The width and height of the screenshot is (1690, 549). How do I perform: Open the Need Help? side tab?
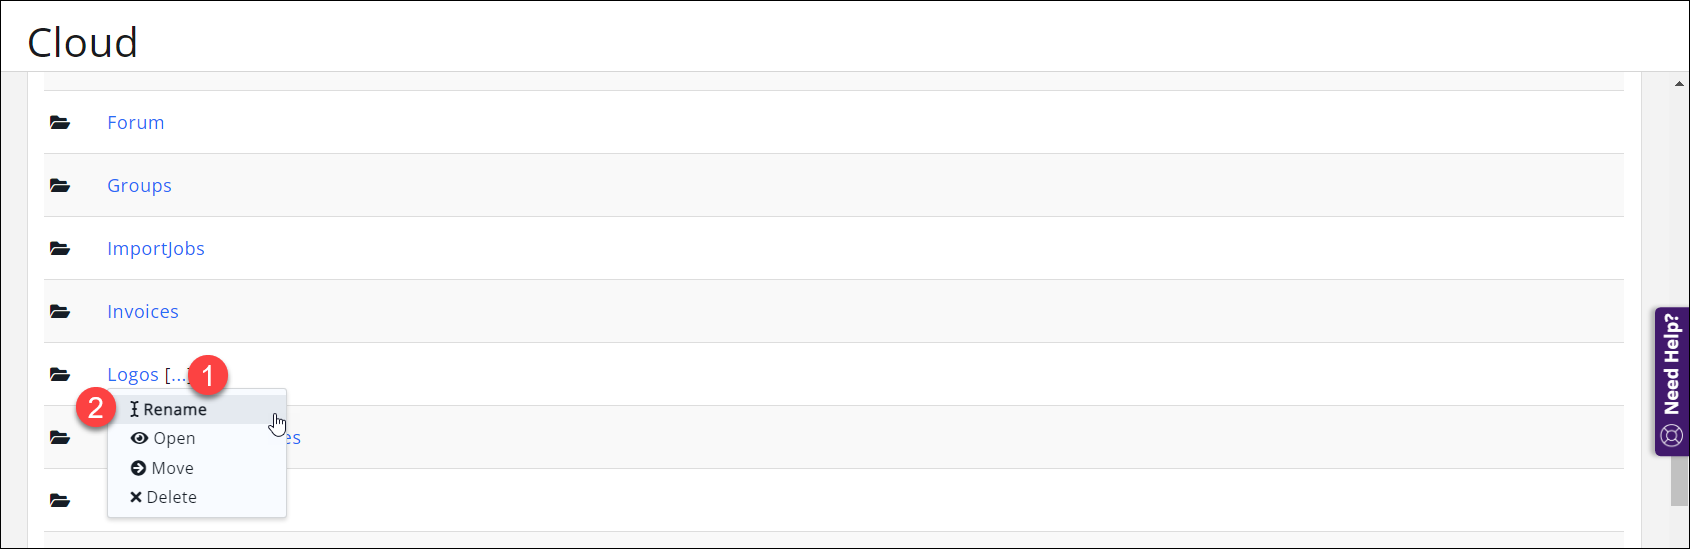pyautogui.click(x=1672, y=381)
